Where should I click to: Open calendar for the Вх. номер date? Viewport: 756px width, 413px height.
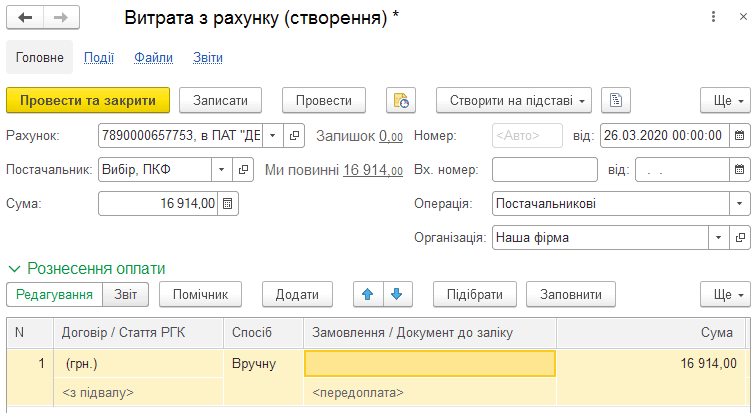pyautogui.click(x=739, y=170)
